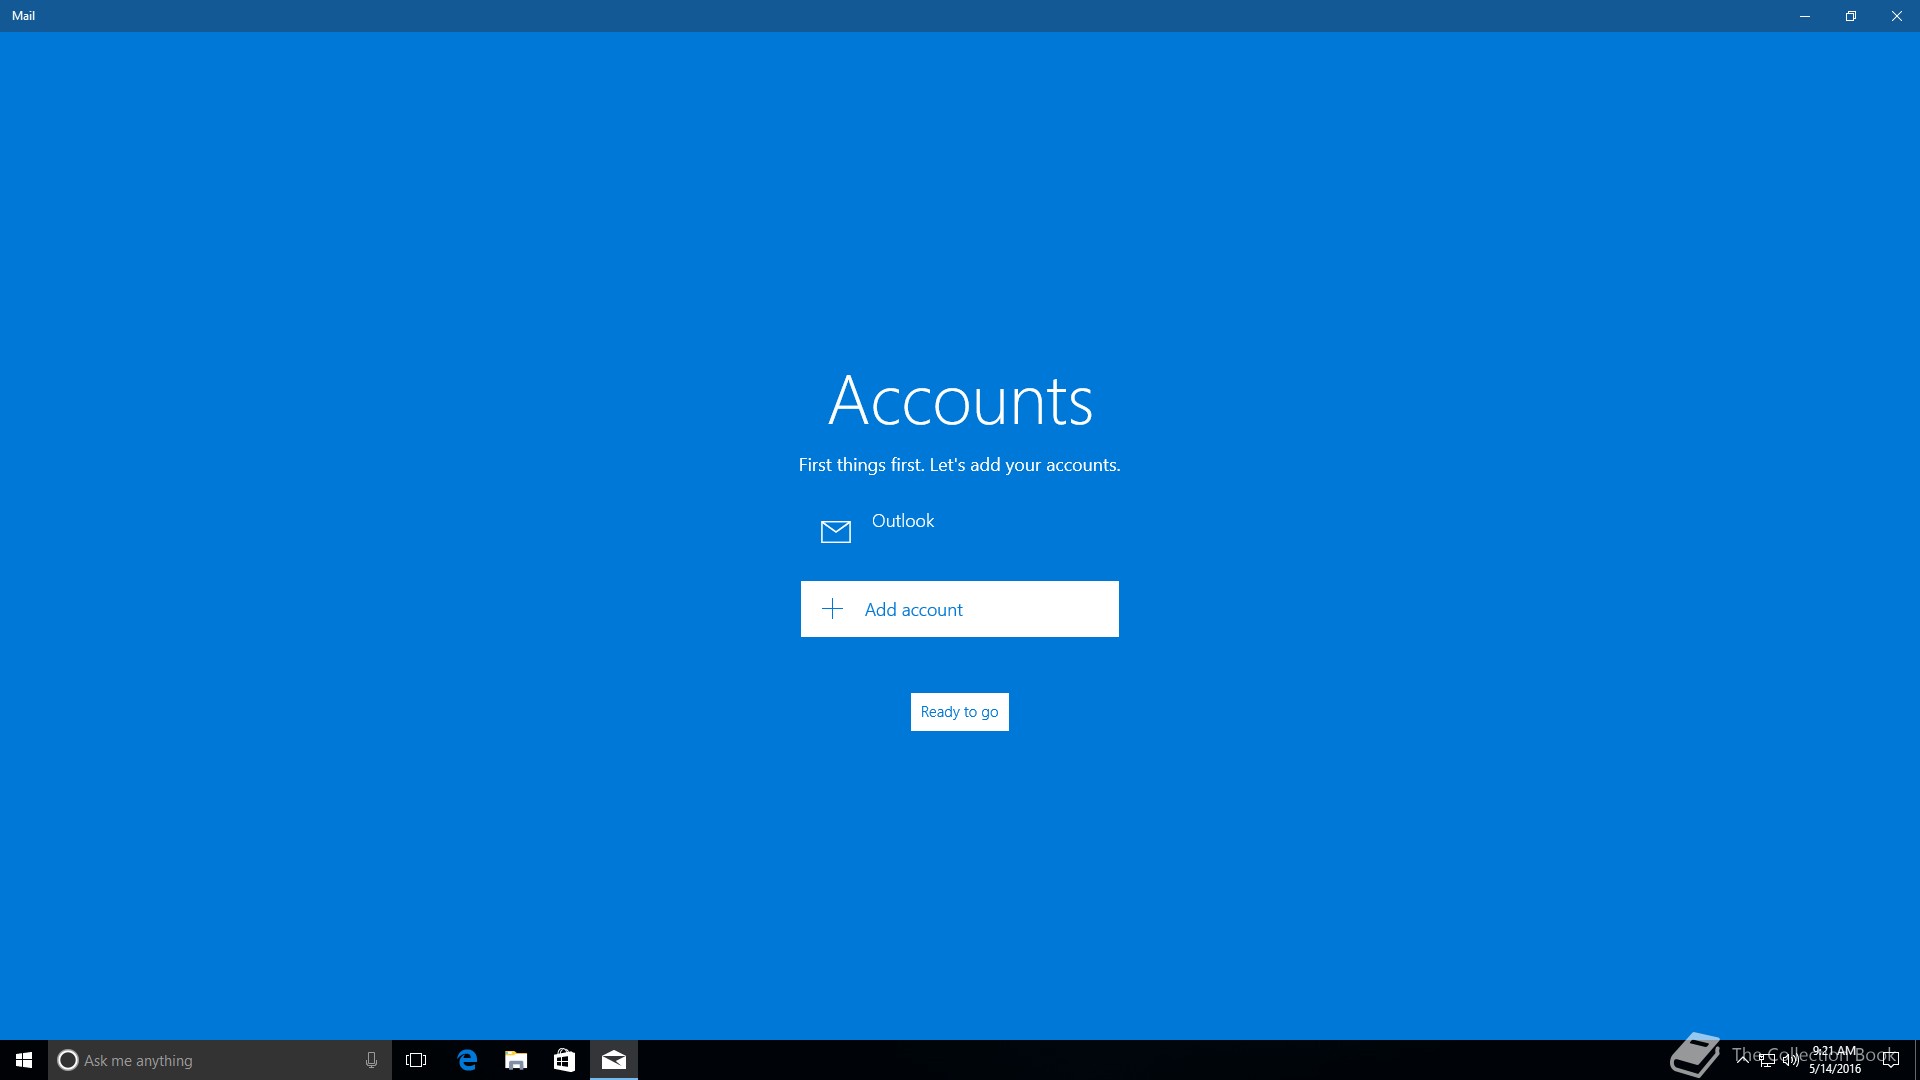This screenshot has width=1920, height=1080.
Task: Open the Windows Store taskbar icon
Action: [564, 1060]
